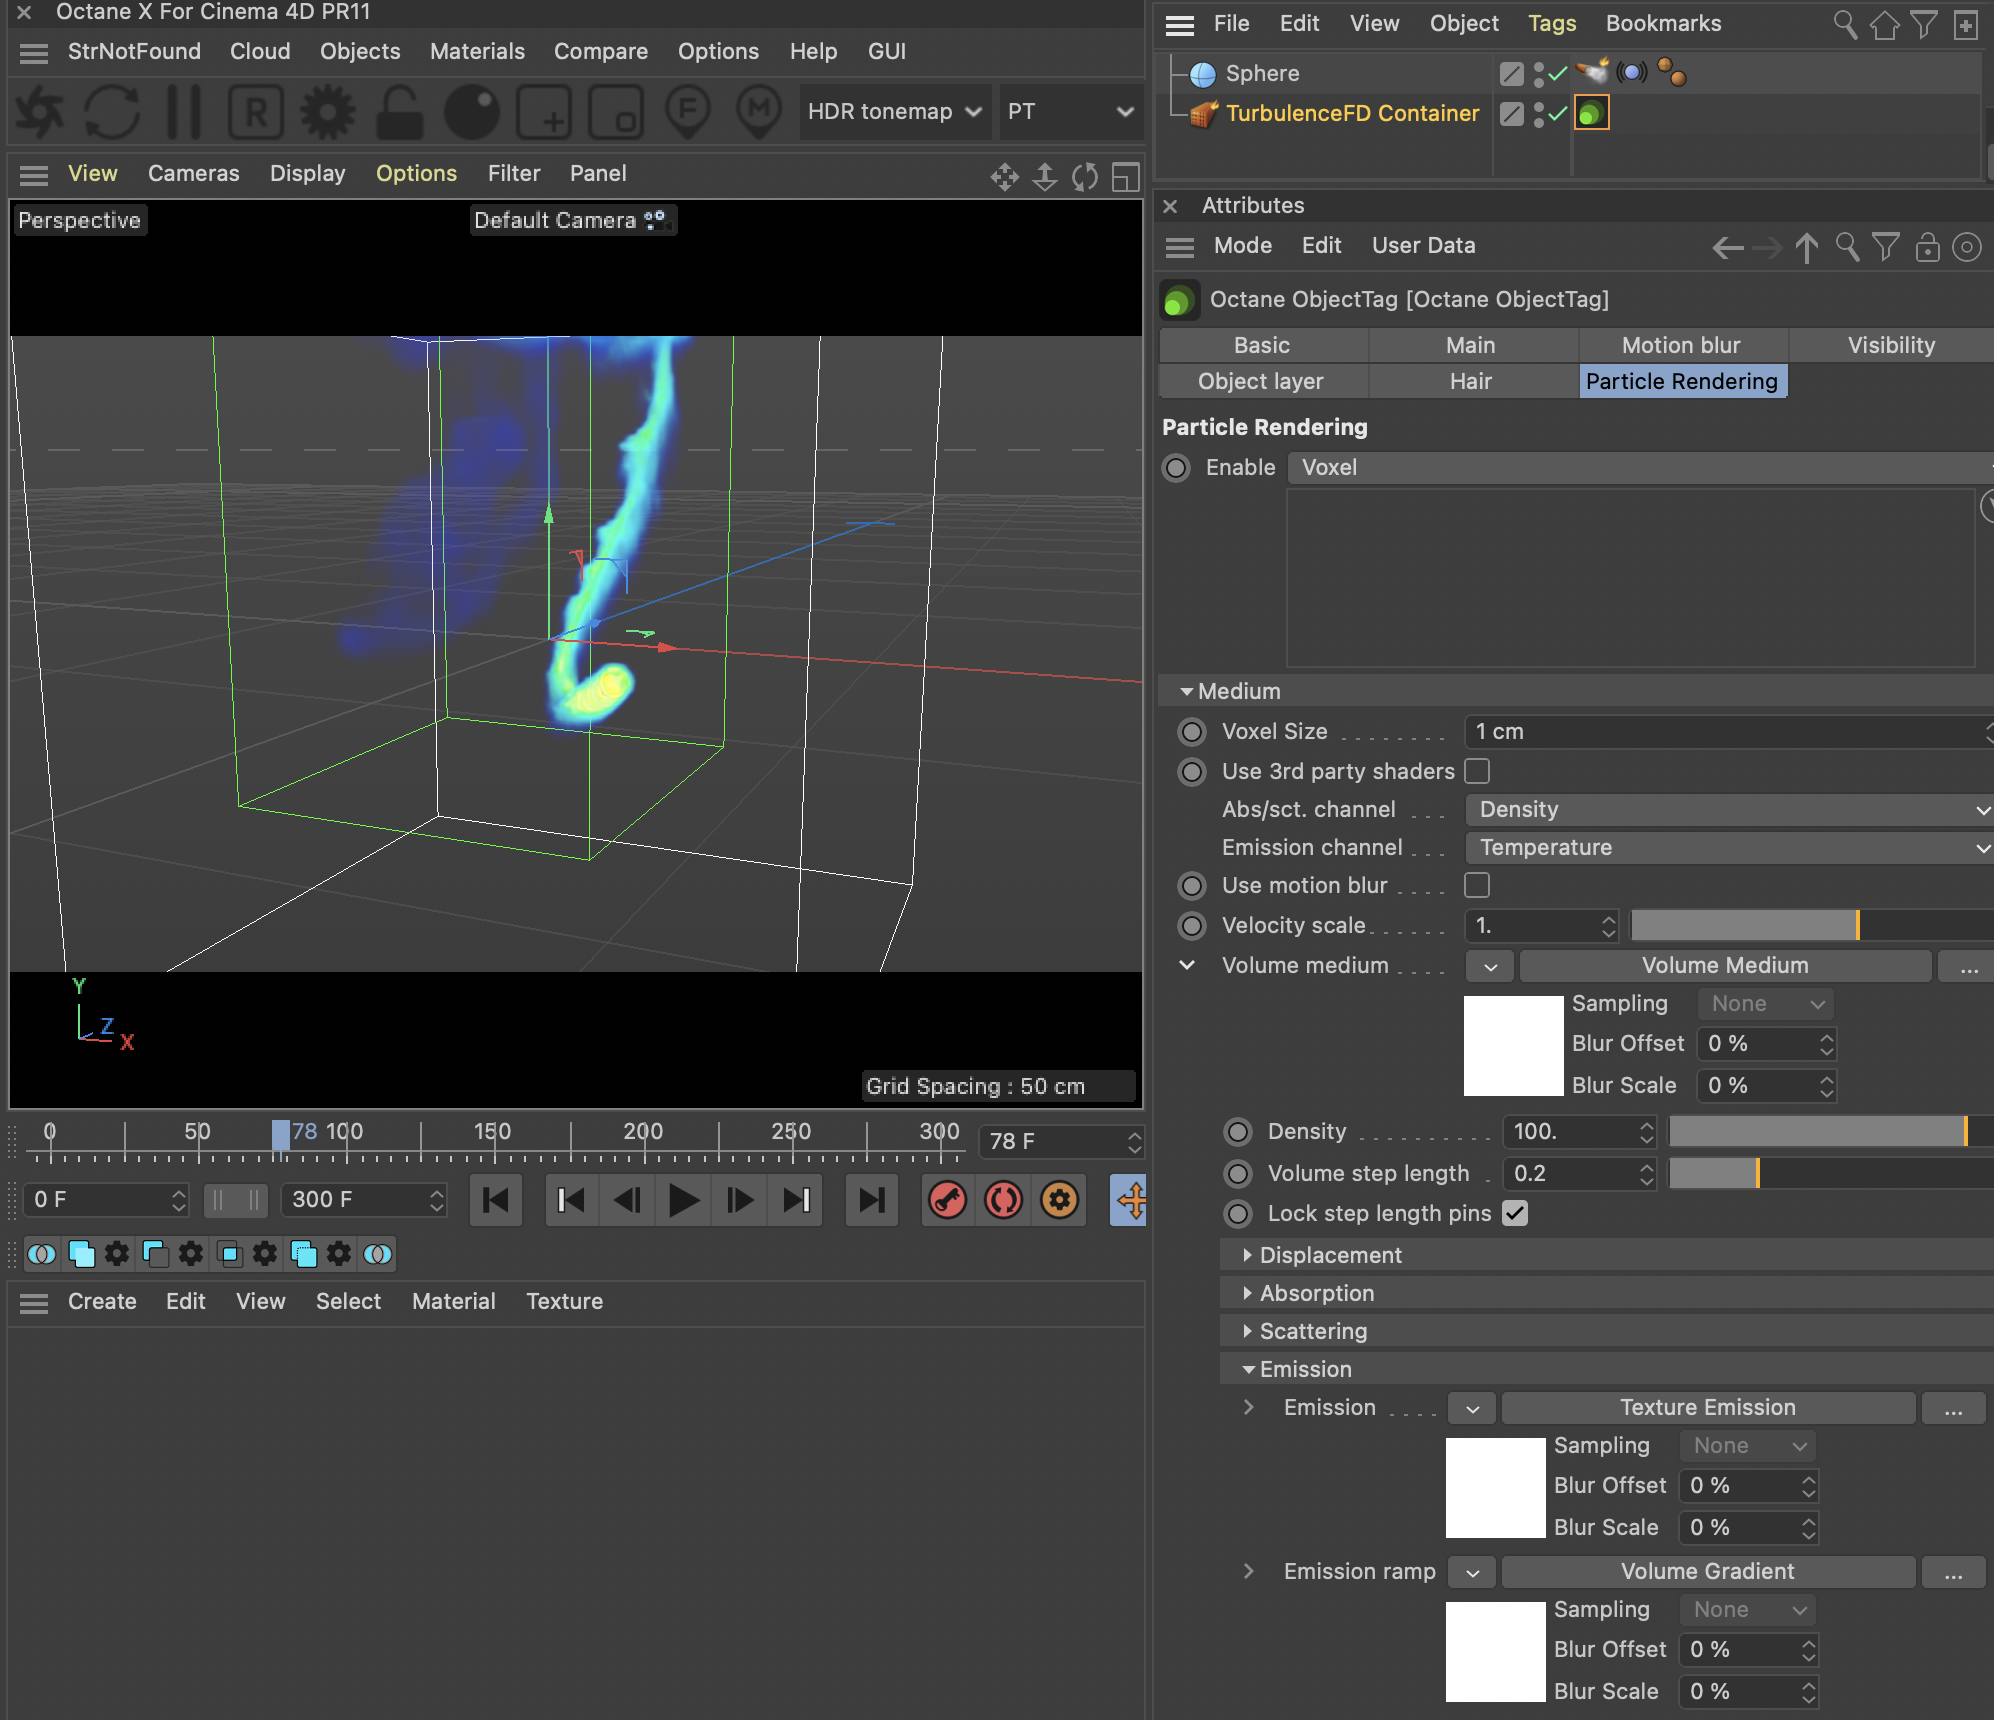Select the Octane ObjectTag icon on TurbulenceFD Container

tap(1591, 113)
